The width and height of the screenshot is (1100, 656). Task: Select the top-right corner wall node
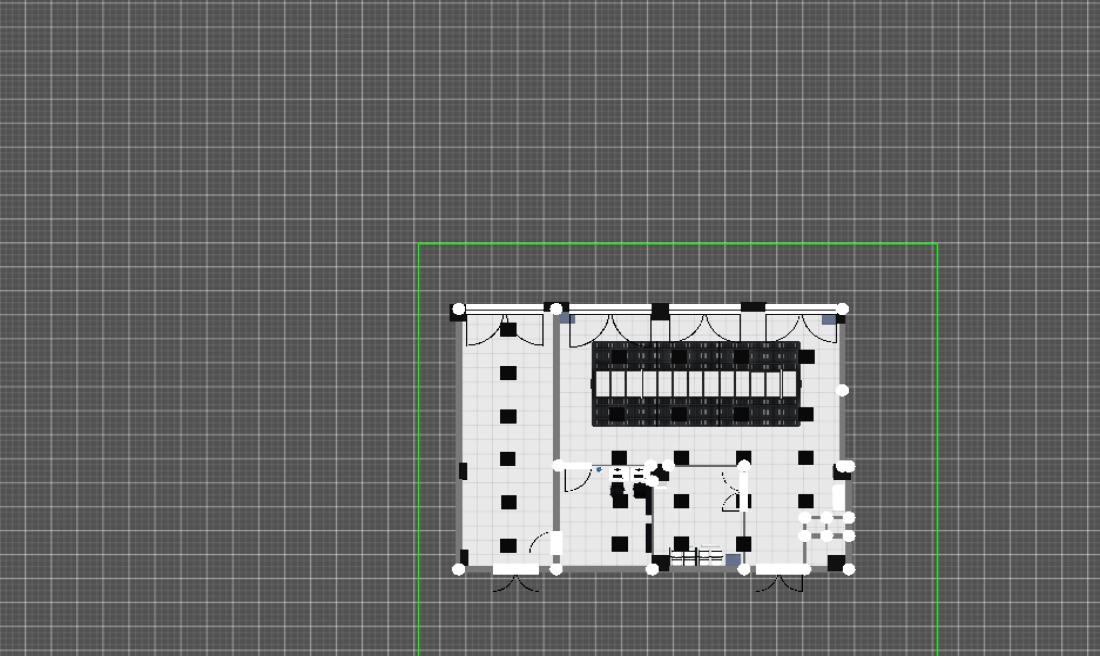842,309
